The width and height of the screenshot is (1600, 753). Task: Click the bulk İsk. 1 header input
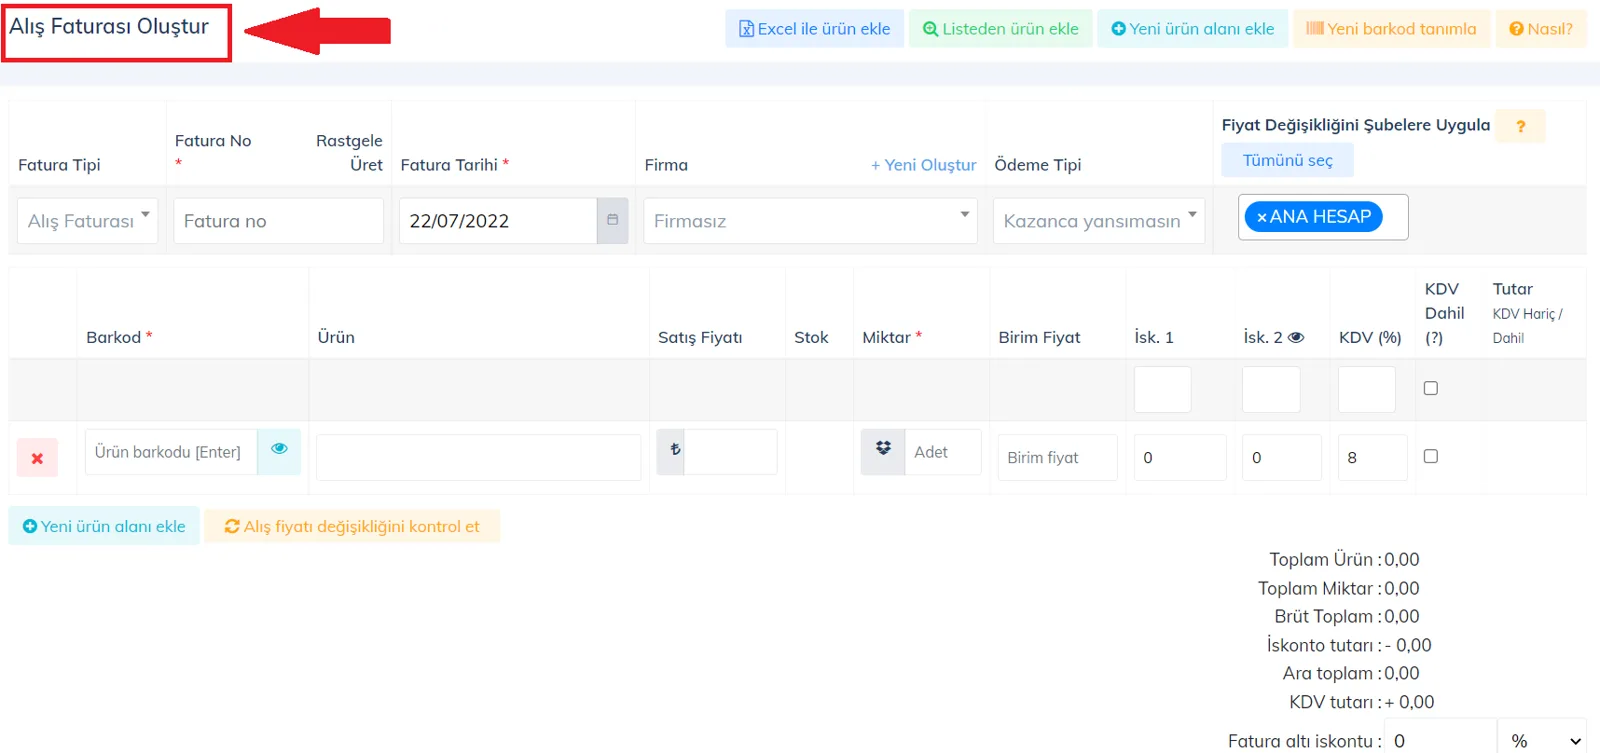tap(1163, 390)
